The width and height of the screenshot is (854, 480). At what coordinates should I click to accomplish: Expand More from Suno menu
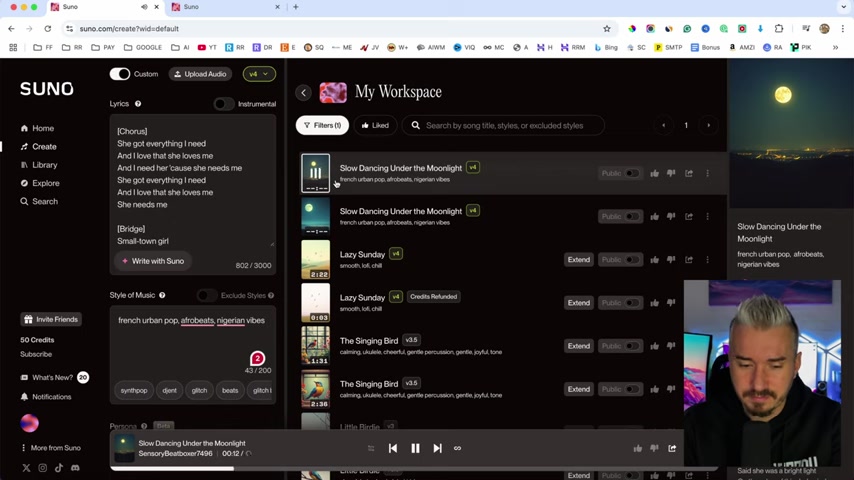[51, 448]
